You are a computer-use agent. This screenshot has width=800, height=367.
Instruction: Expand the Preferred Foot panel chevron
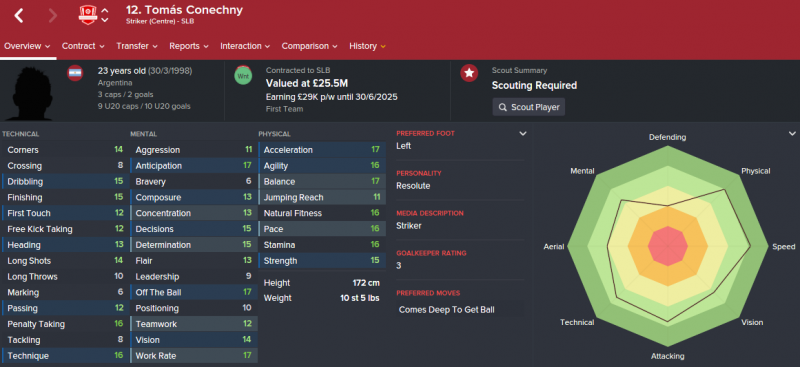pos(522,134)
